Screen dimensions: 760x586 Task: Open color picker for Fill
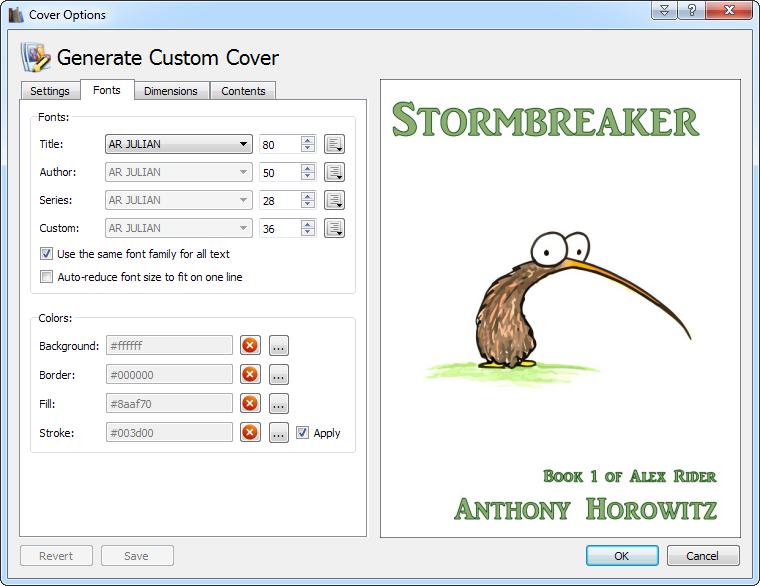[279, 404]
